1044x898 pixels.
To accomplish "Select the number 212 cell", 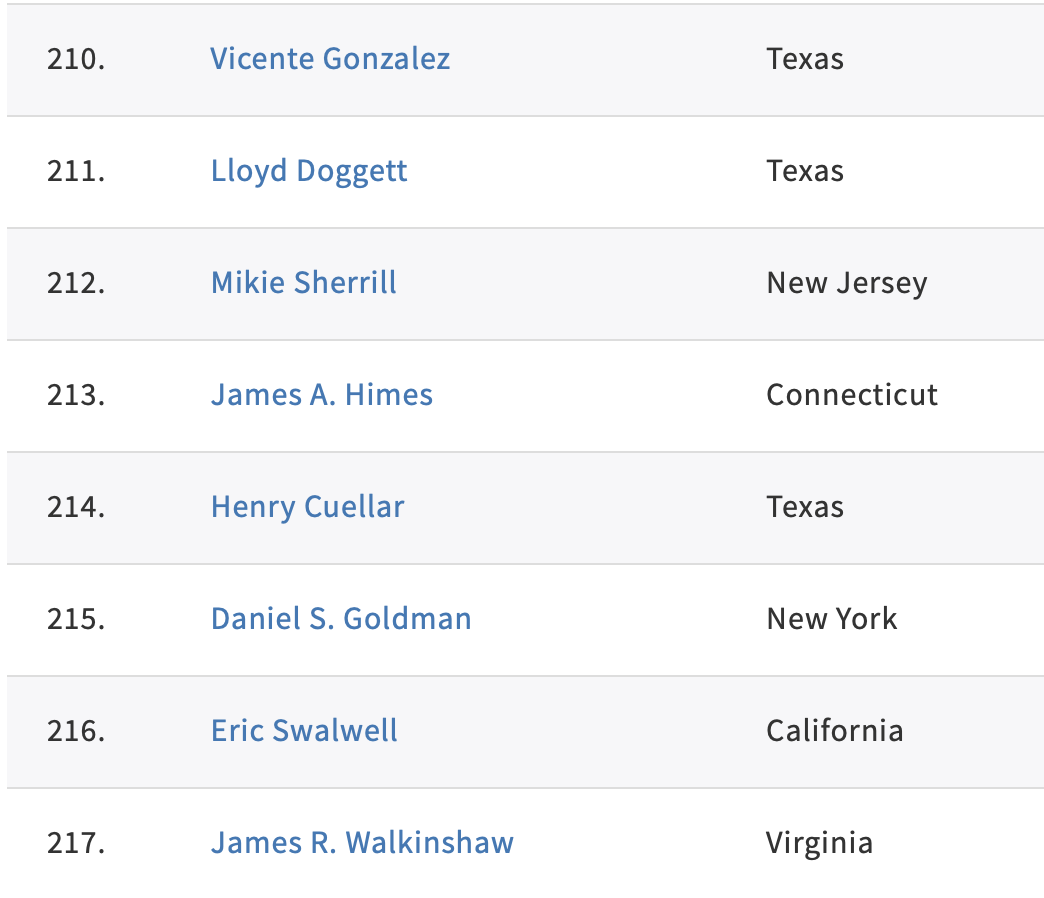I will coord(76,283).
